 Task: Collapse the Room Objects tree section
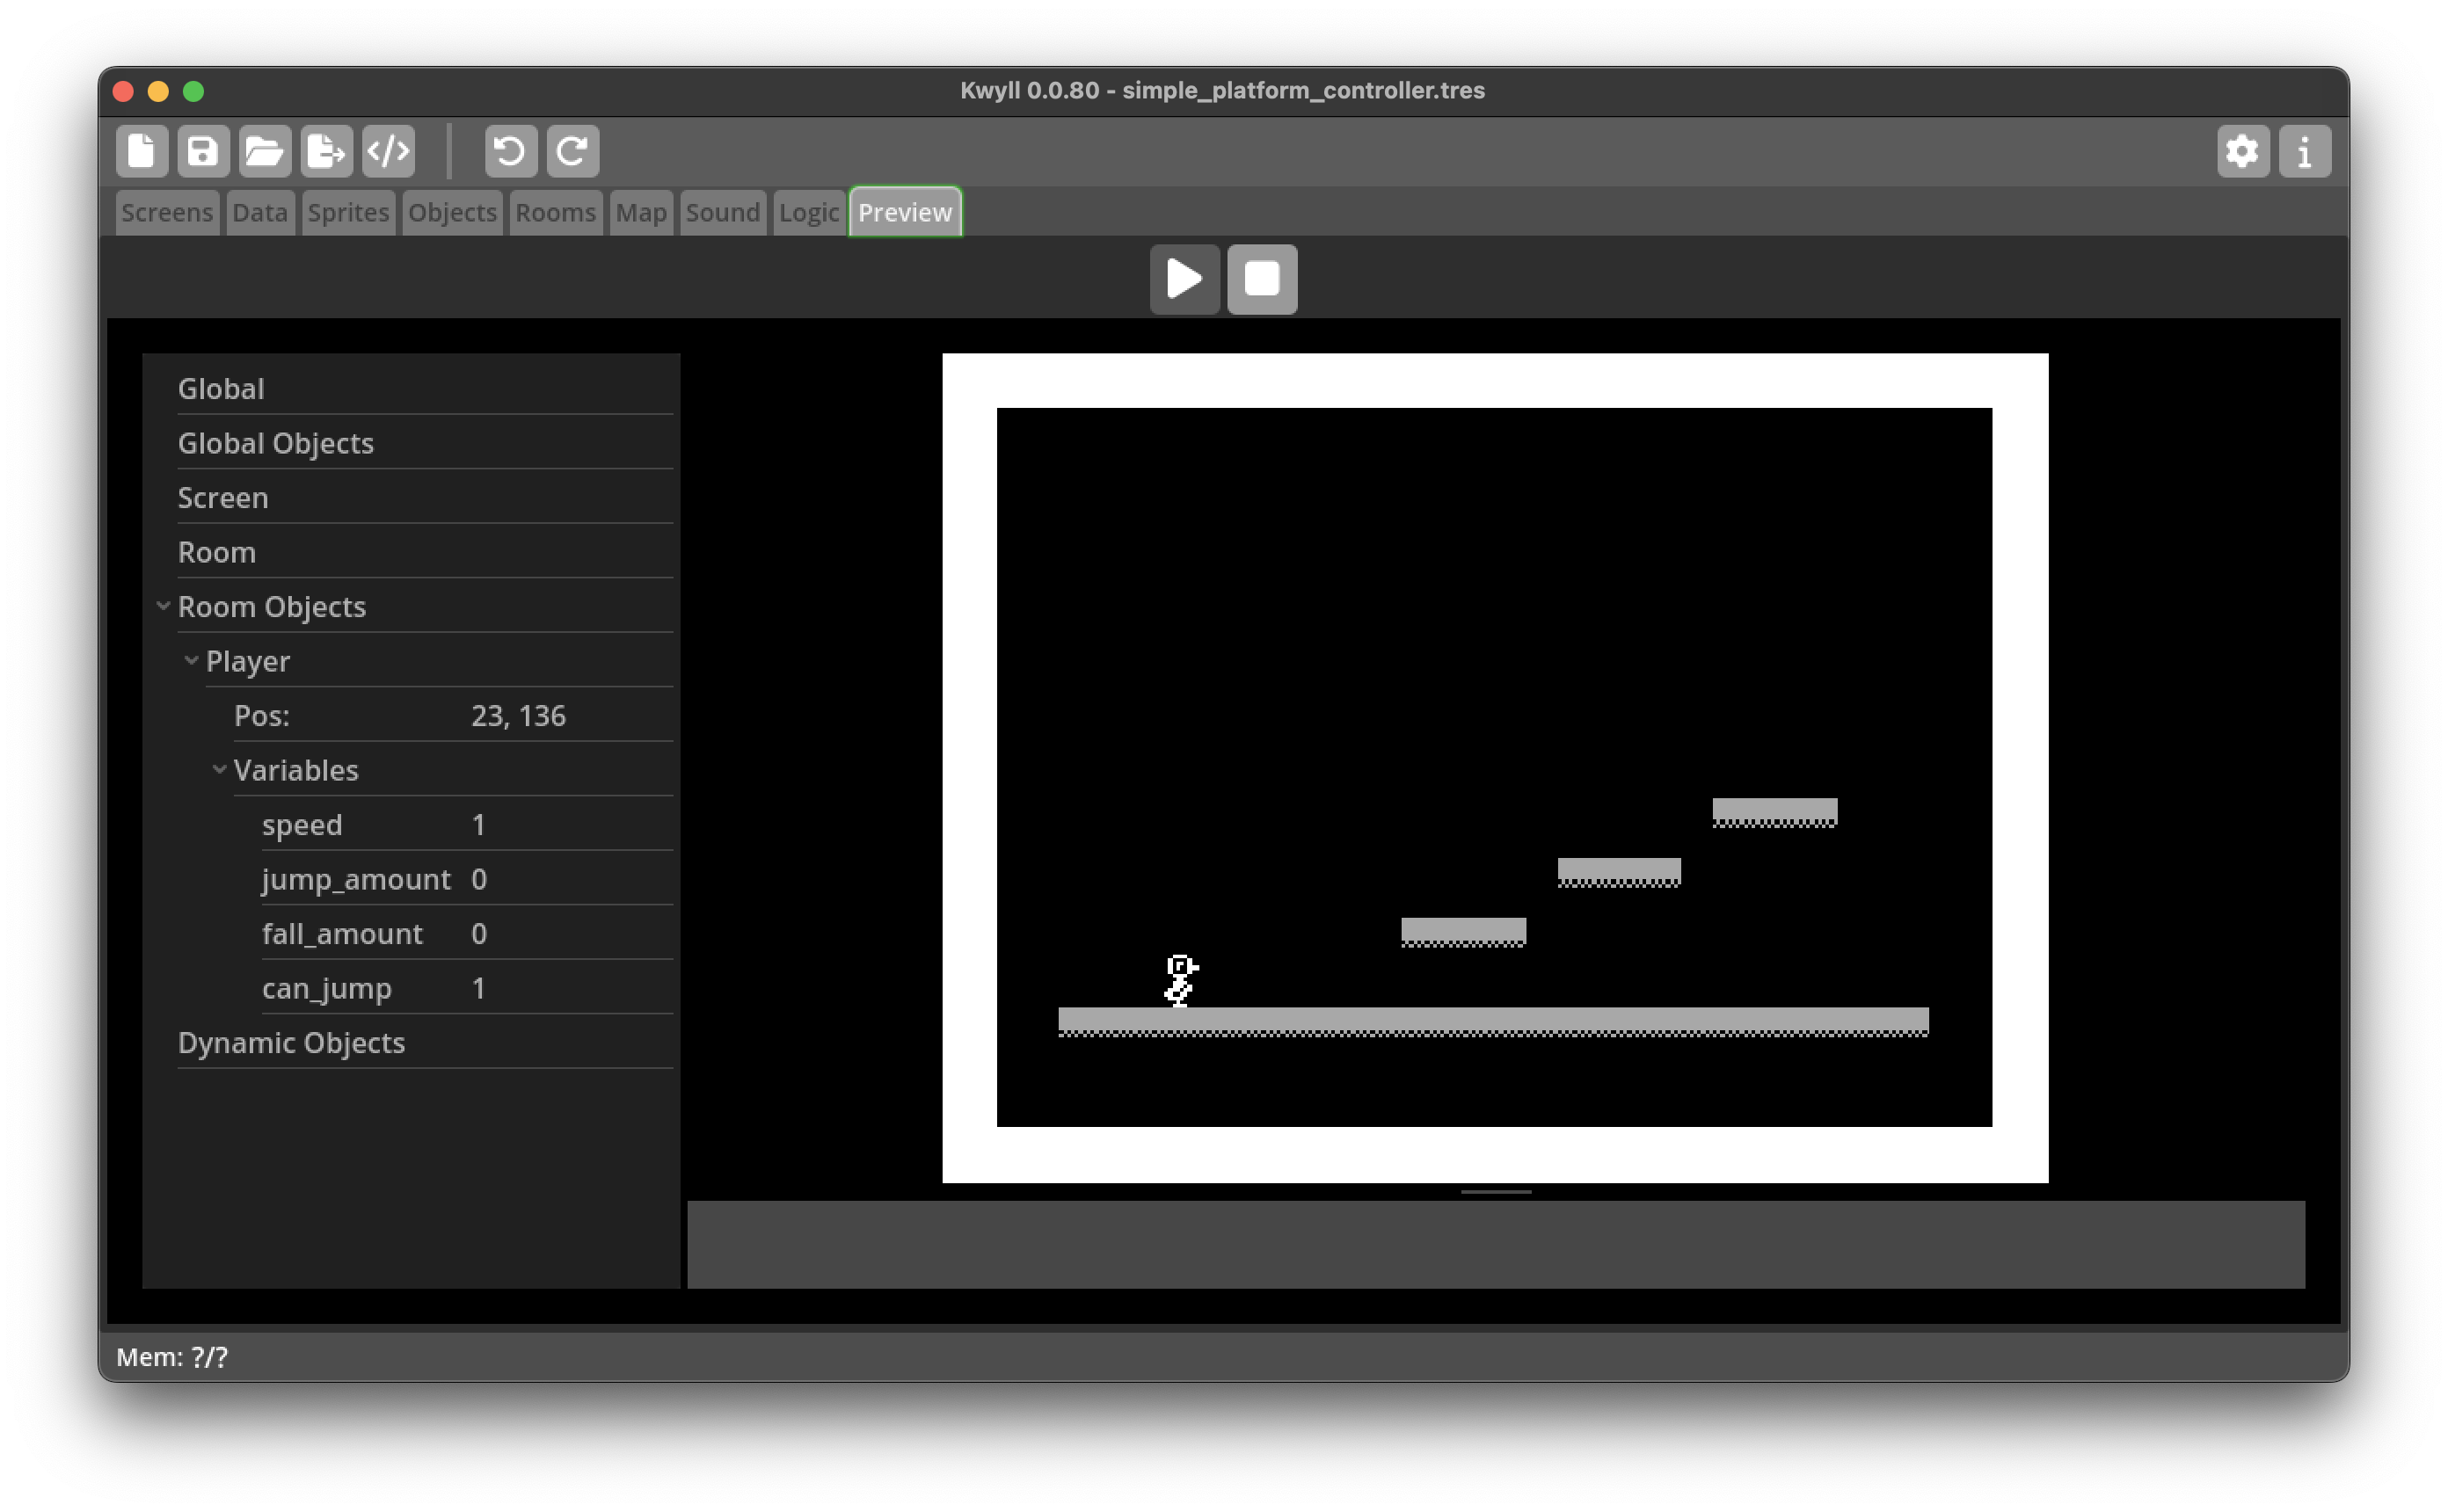(164, 606)
